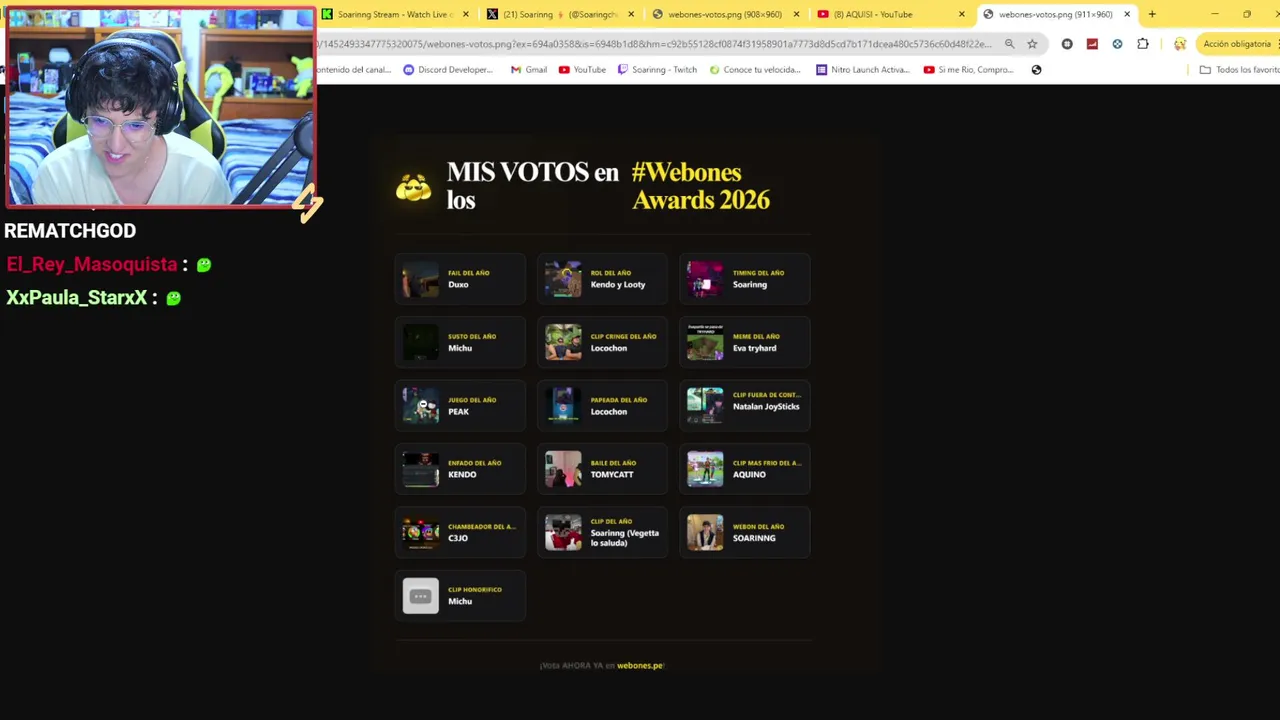Click the red extension icon in toolbar
This screenshot has width=1280, height=720.
[1092, 44]
